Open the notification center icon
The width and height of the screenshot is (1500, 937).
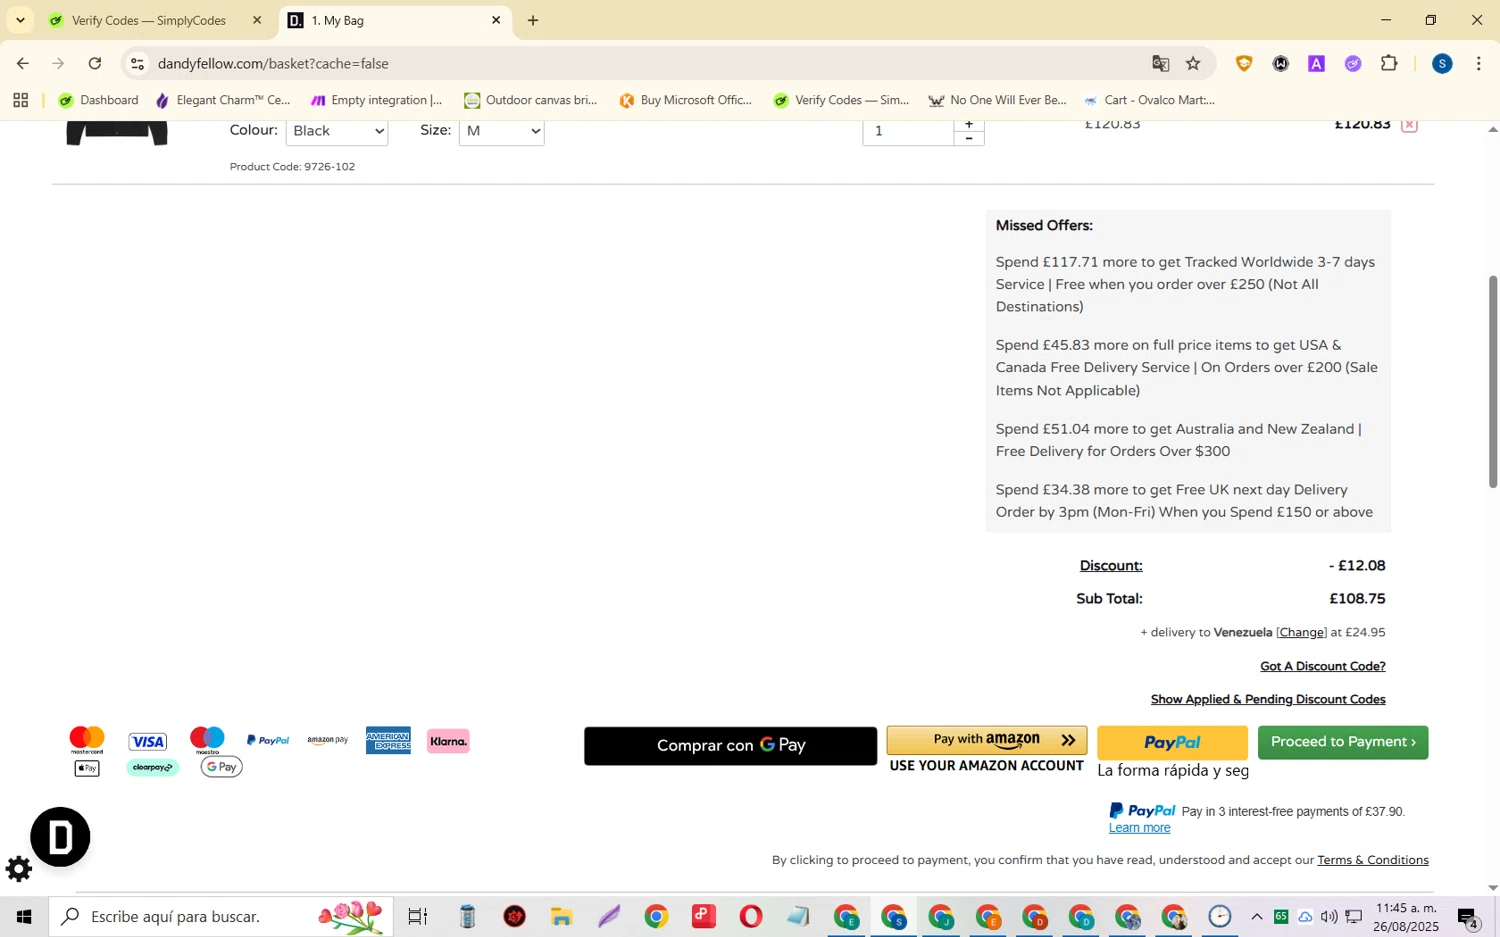[x=1468, y=917]
